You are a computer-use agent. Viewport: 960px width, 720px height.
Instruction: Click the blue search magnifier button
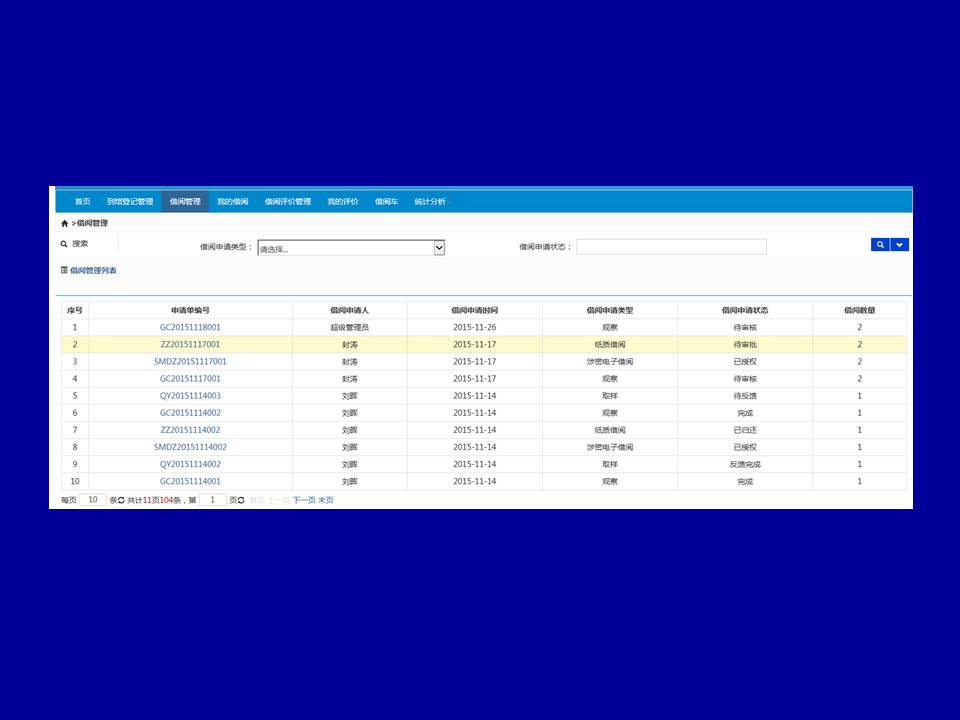tap(880, 245)
